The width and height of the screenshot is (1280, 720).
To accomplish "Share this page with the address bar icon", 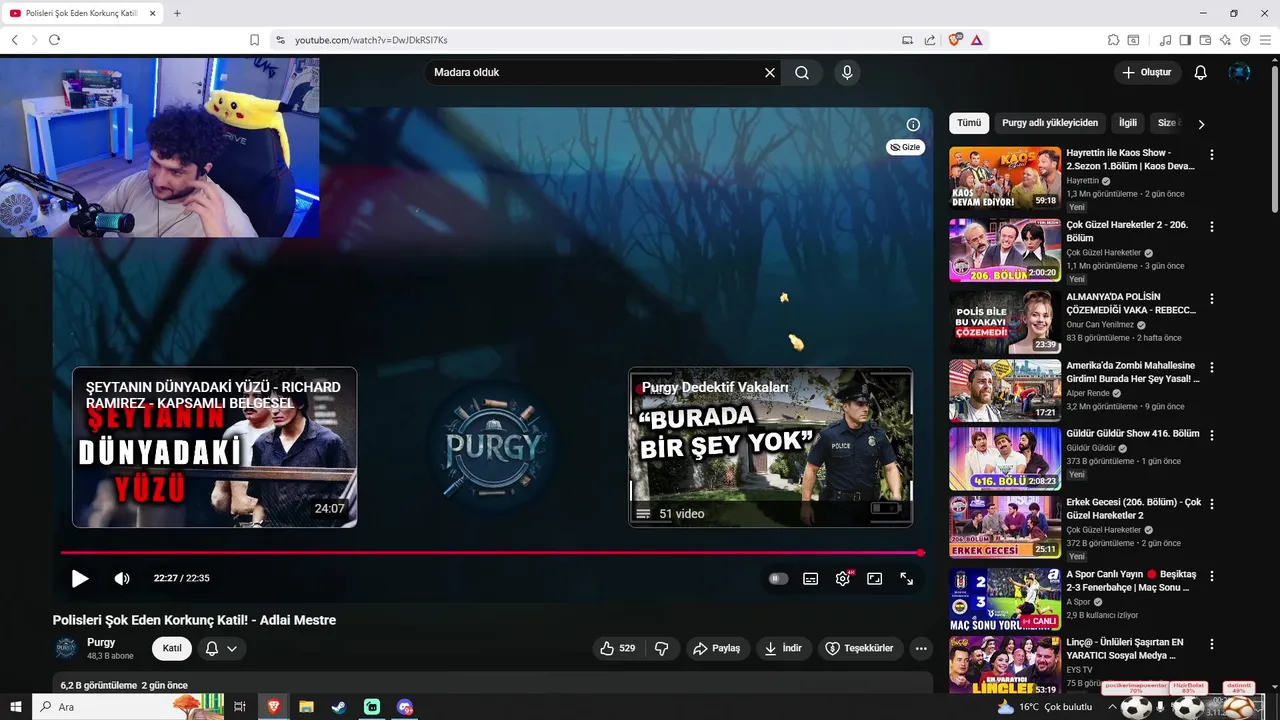I will [x=930, y=40].
